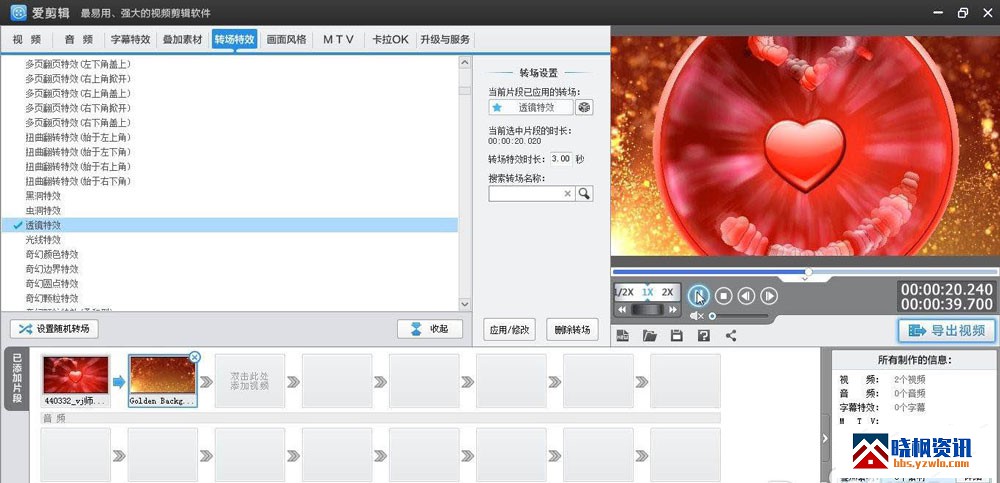This screenshot has height=483, width=1000.
Task: Click the blue transition arrow between clips
Action: coord(119,382)
